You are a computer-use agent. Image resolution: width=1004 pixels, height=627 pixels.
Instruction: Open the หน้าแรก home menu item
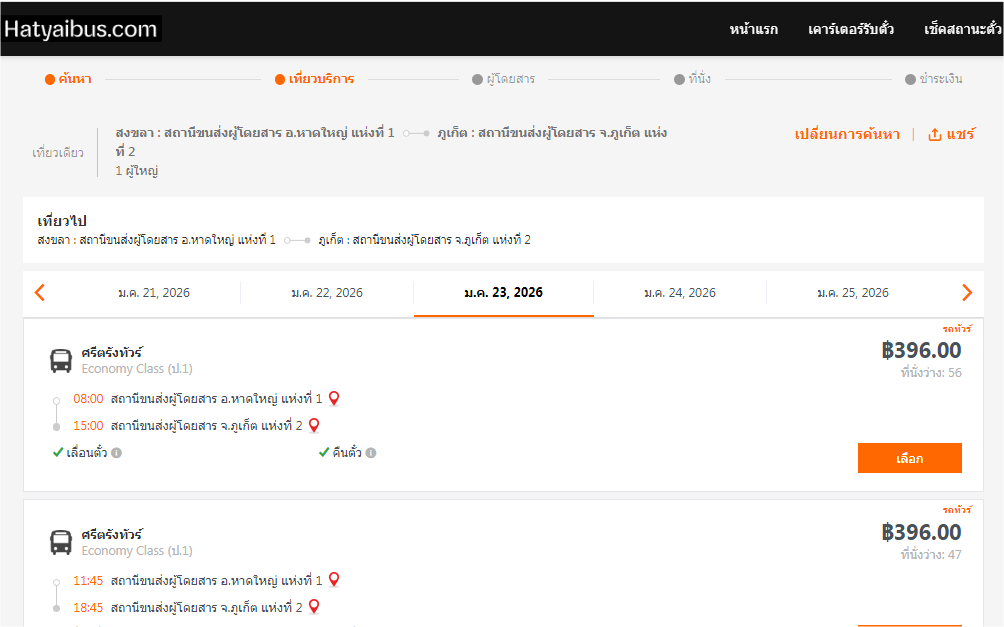pyautogui.click(x=753, y=29)
